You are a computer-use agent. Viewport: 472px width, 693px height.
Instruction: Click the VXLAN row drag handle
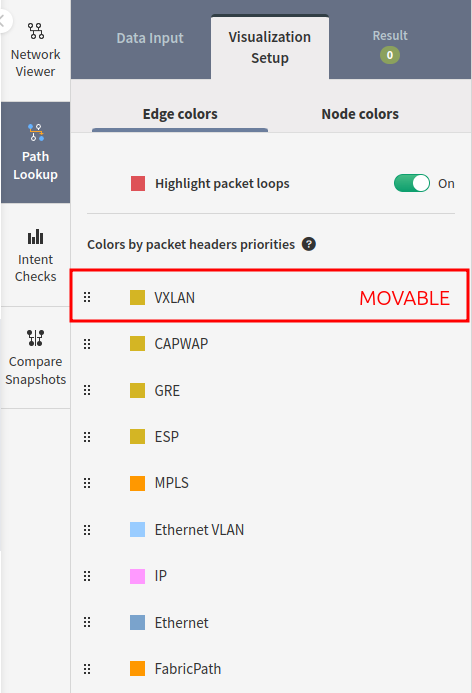click(87, 297)
